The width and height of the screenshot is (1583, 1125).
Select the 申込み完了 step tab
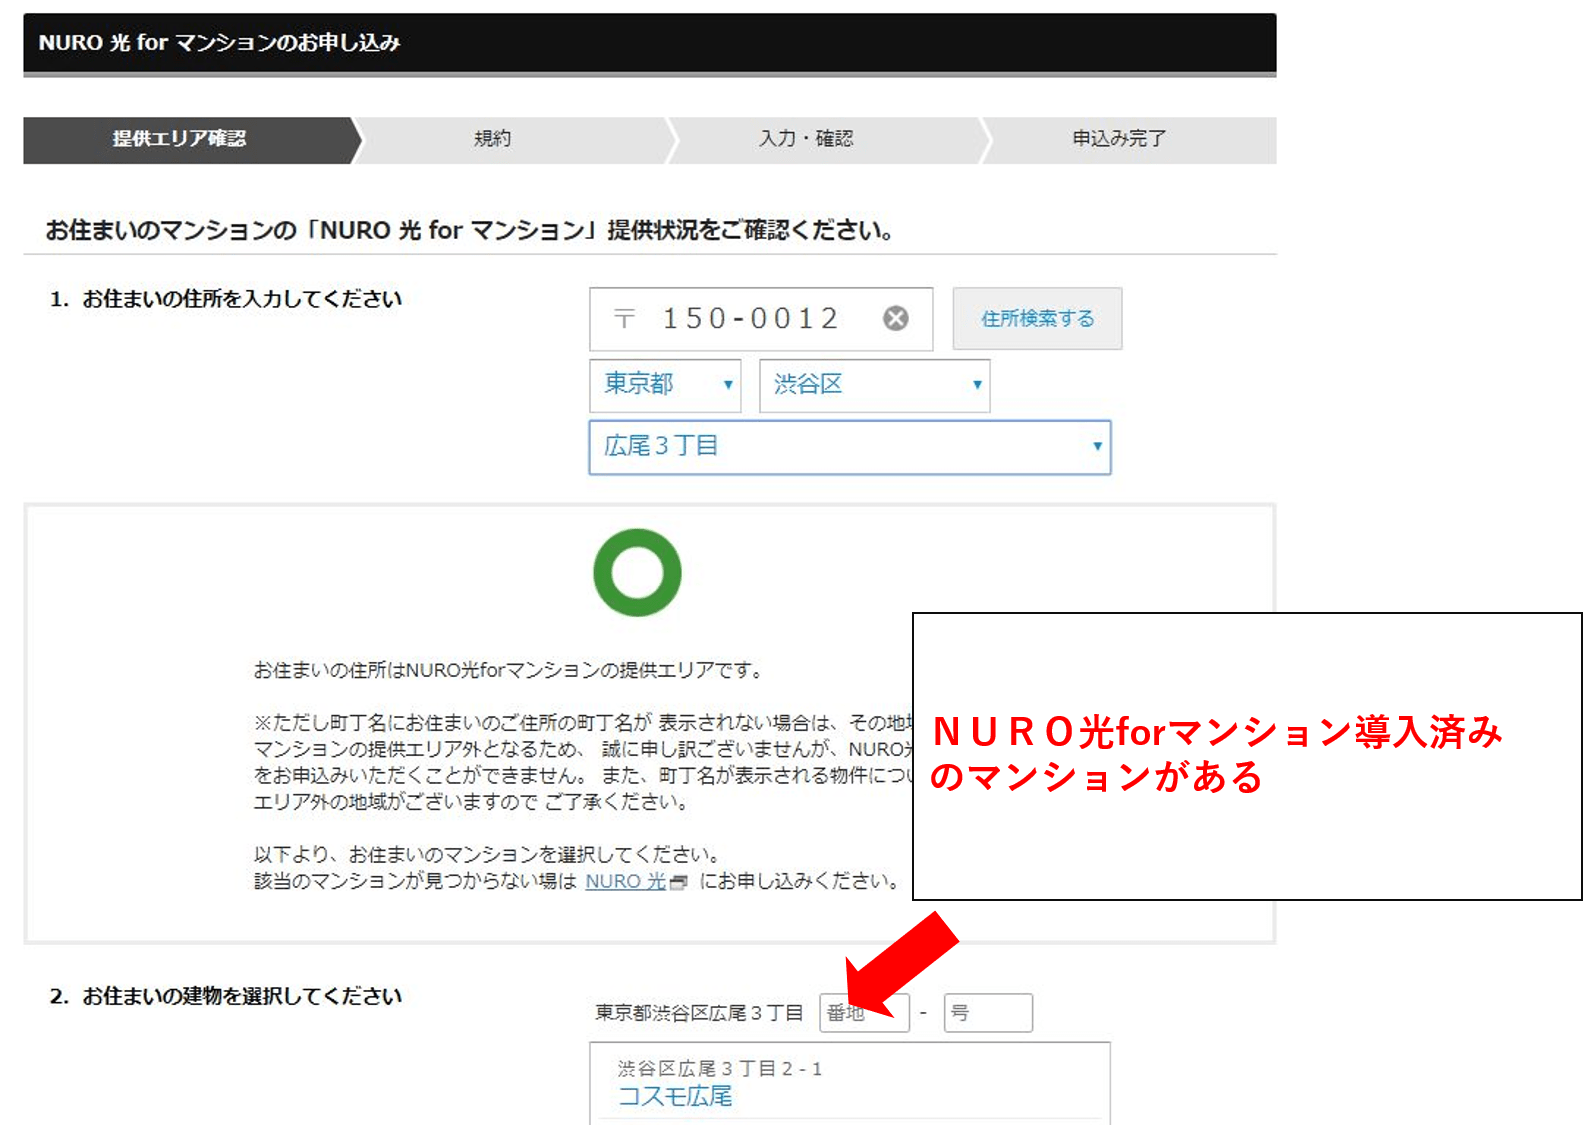(1119, 139)
